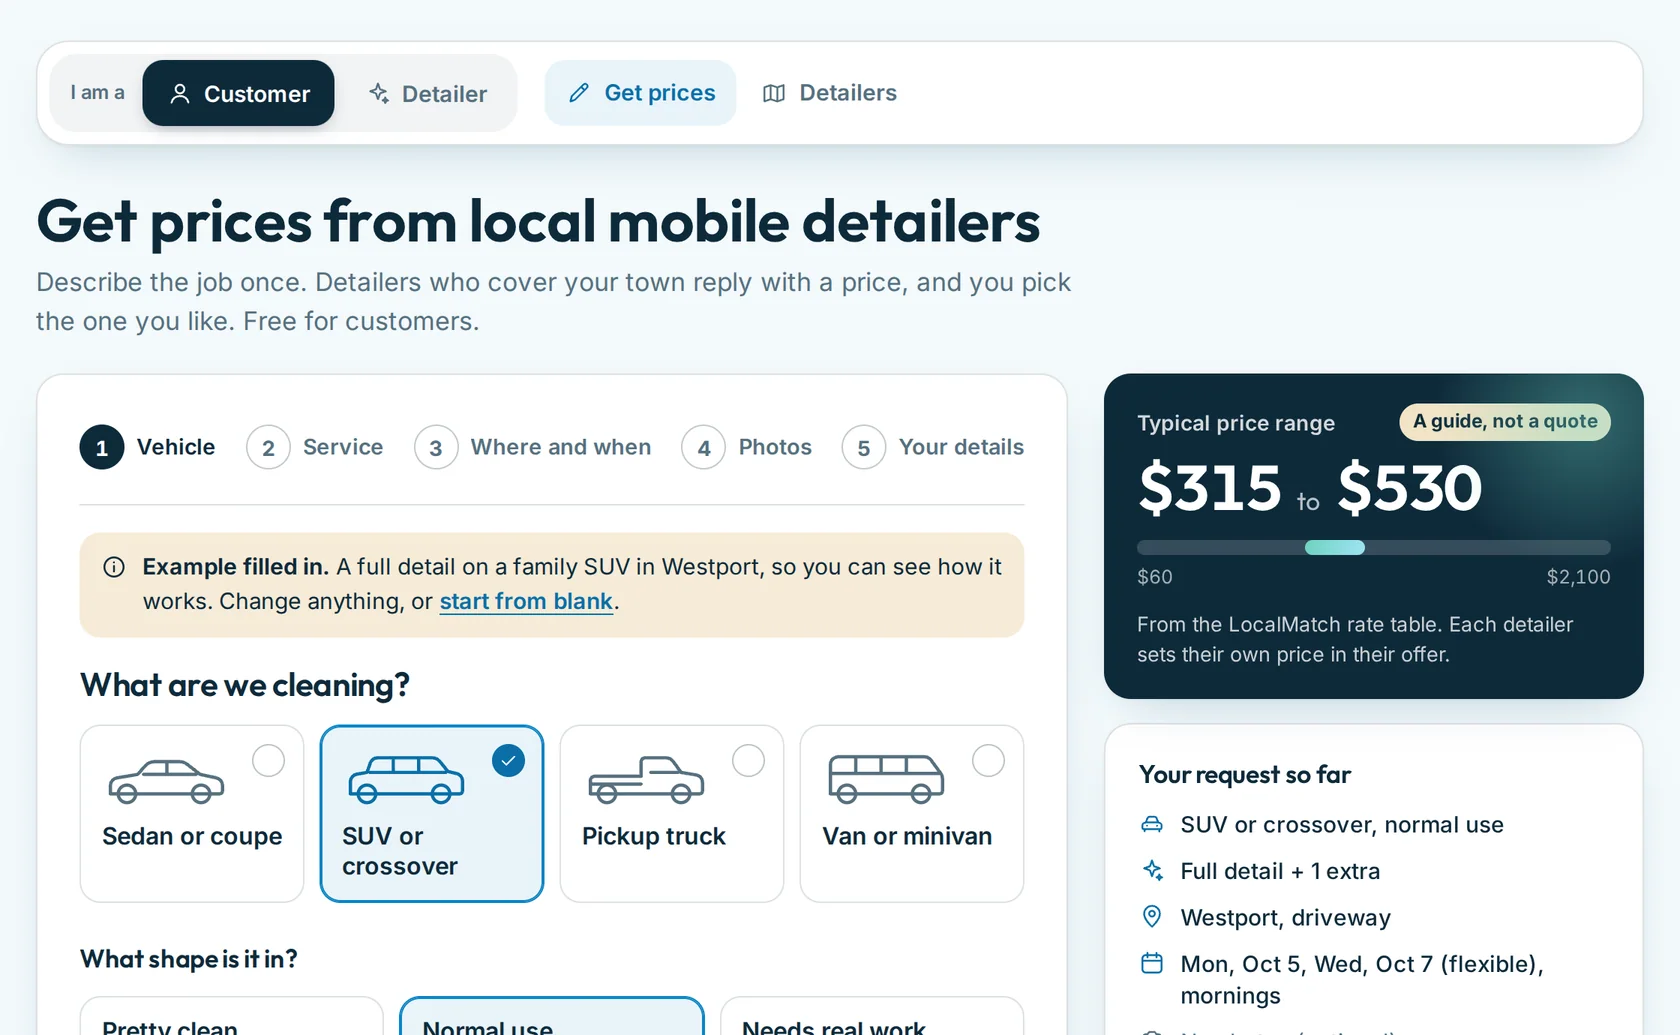
Task: Switch role to Customer
Action: tap(238, 93)
